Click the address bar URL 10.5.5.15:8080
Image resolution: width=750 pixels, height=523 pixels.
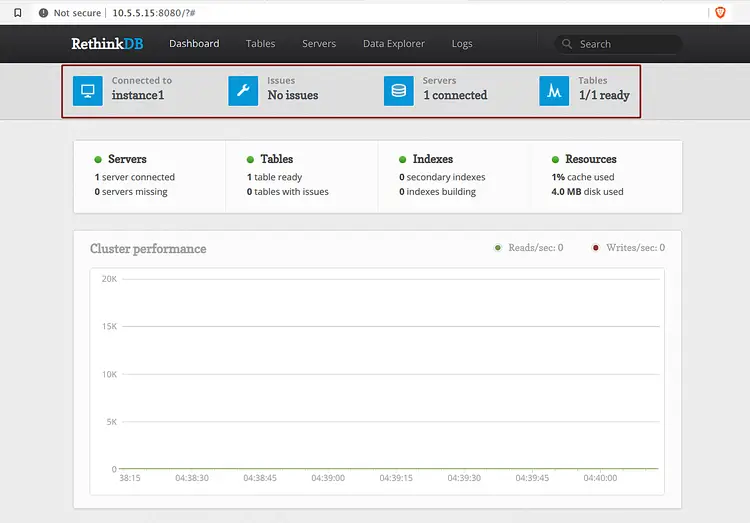[154, 13]
